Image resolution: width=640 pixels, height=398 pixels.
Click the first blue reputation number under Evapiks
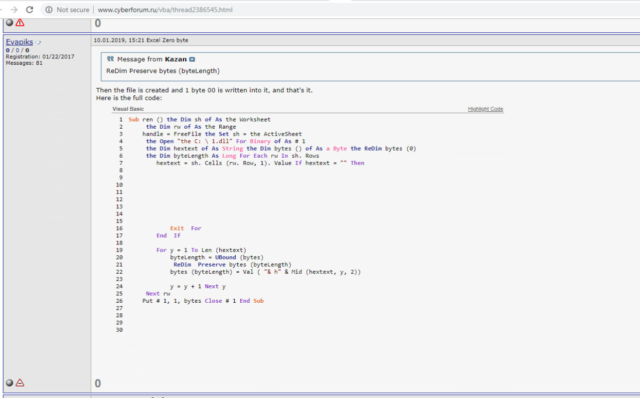pos(7,50)
